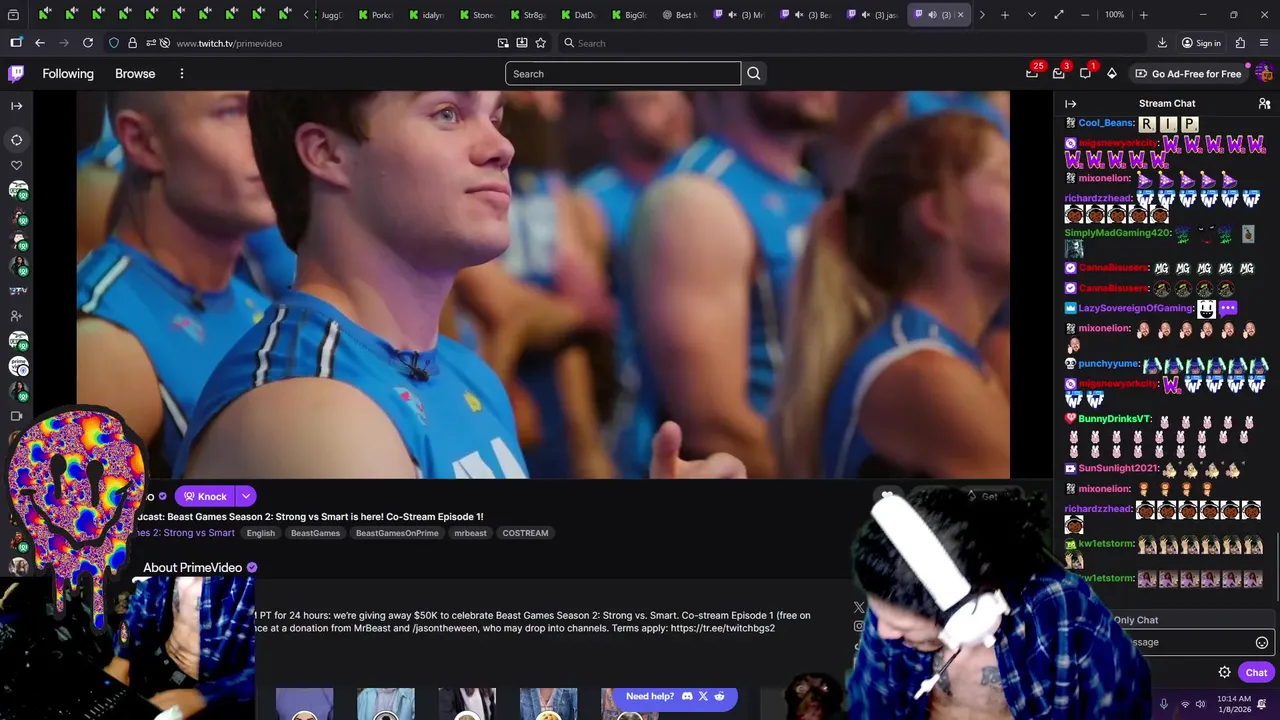Viewport: 1280px width, 720px height.
Task: Click the English tag
Action: pos(261,533)
